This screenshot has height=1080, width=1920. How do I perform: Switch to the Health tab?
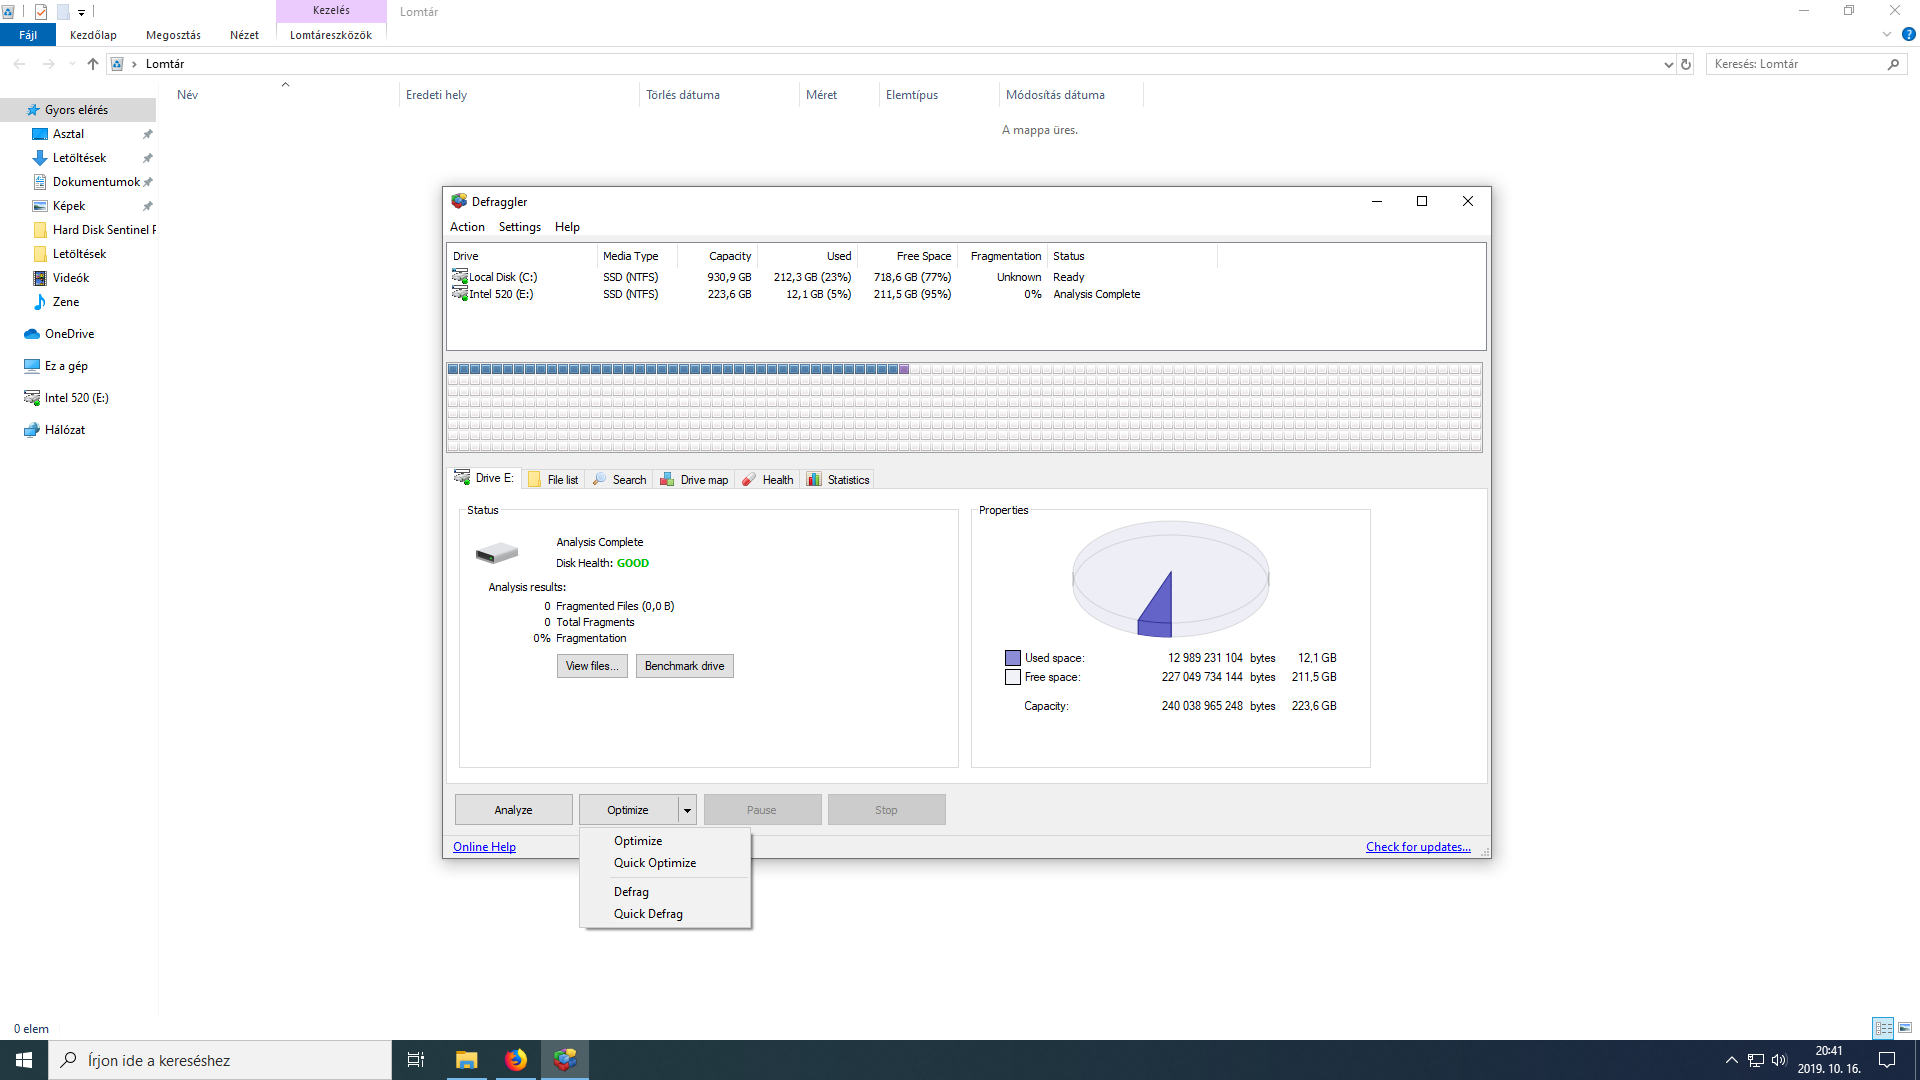click(767, 480)
